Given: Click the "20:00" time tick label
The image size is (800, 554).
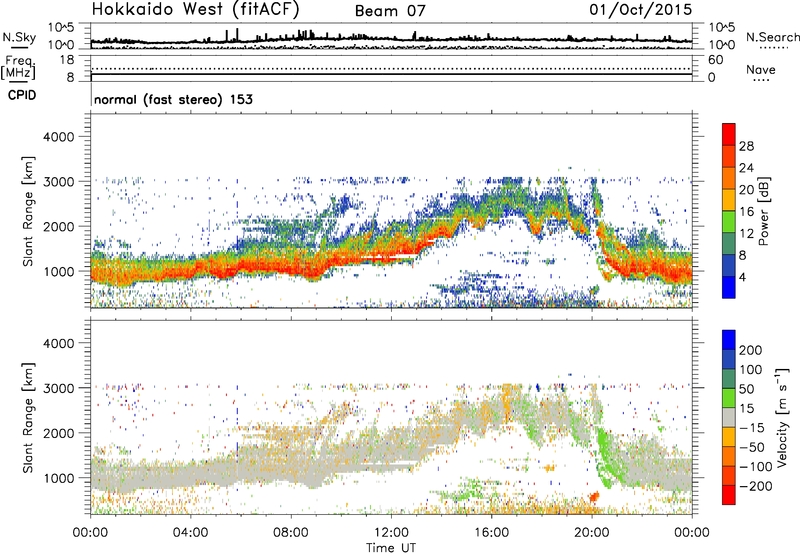Looking at the screenshot, I should coord(592,533).
